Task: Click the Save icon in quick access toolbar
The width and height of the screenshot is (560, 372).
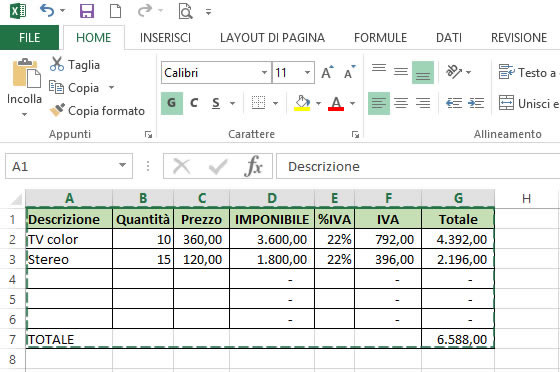Action: tap(87, 11)
